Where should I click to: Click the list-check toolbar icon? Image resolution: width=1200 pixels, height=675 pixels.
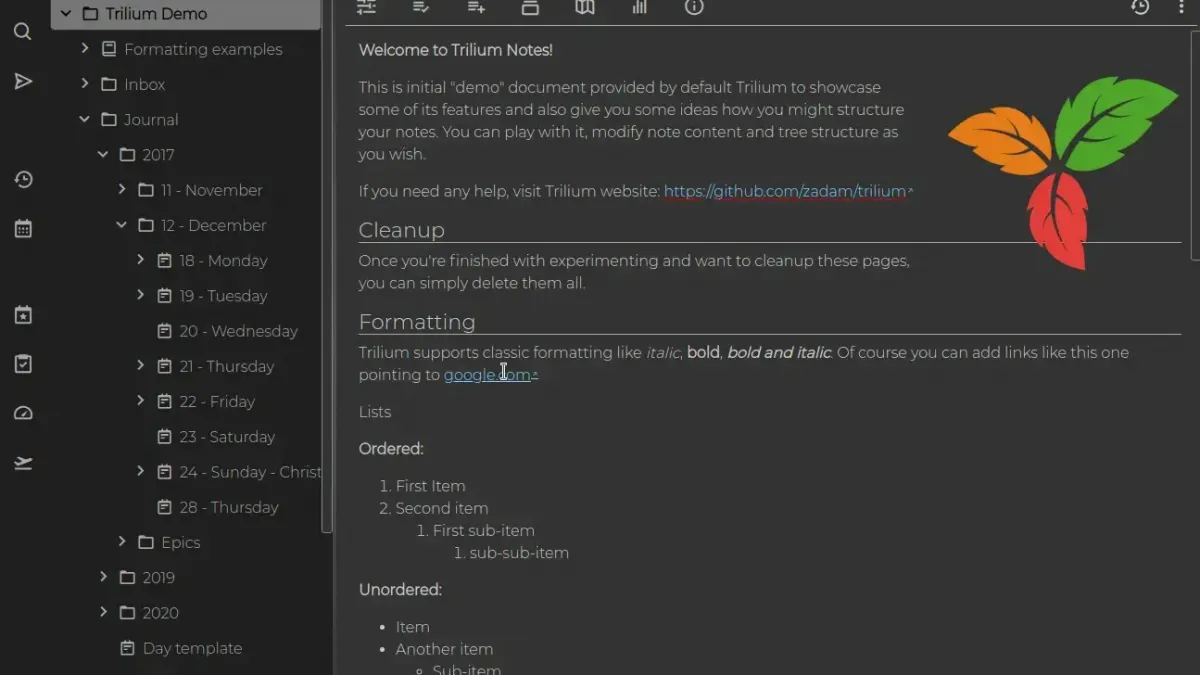(421, 7)
